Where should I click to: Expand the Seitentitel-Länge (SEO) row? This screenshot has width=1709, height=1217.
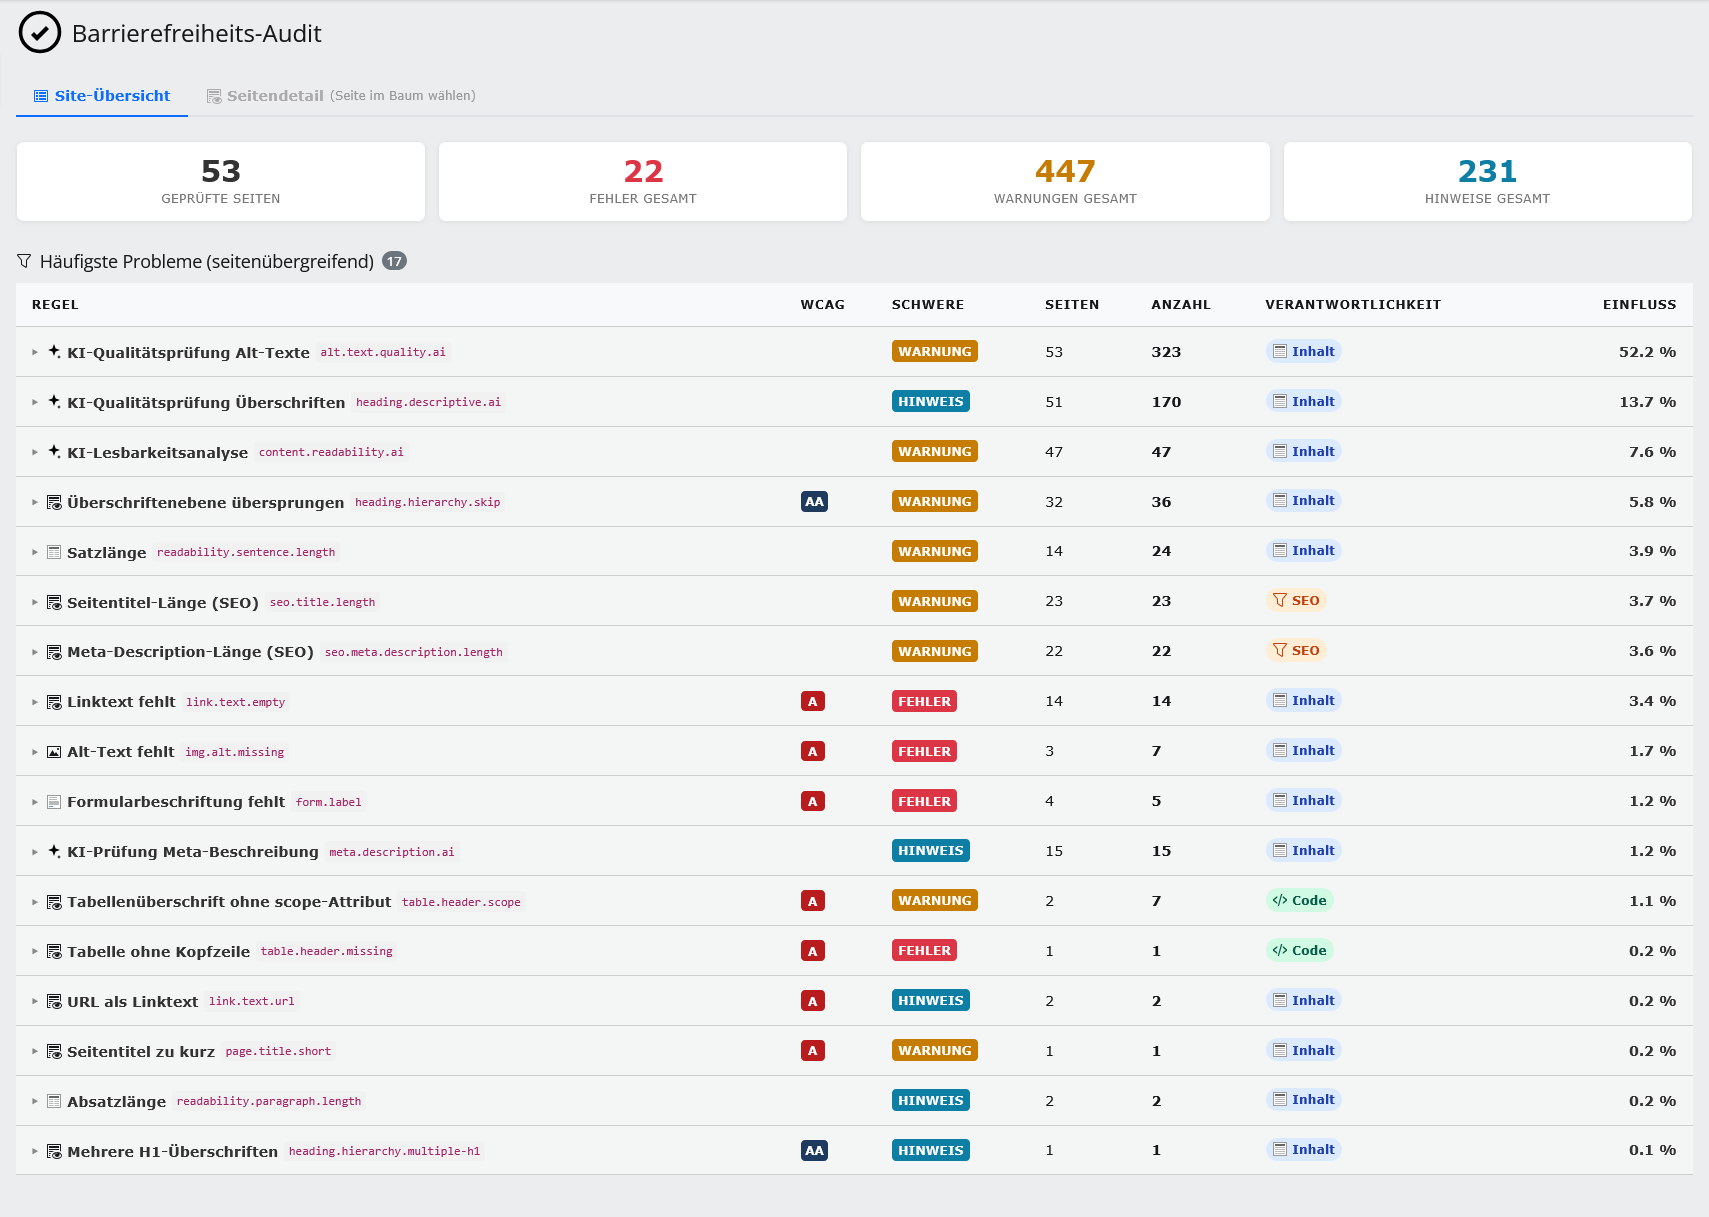coord(34,602)
